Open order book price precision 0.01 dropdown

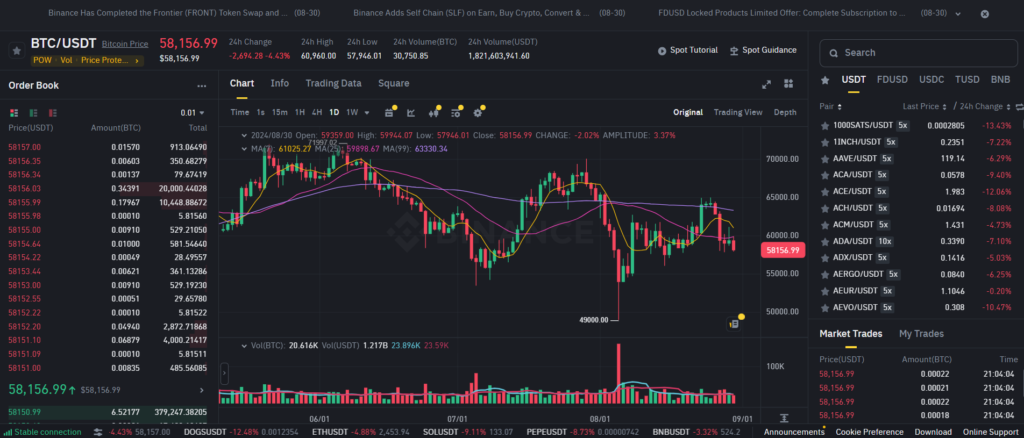(x=191, y=113)
